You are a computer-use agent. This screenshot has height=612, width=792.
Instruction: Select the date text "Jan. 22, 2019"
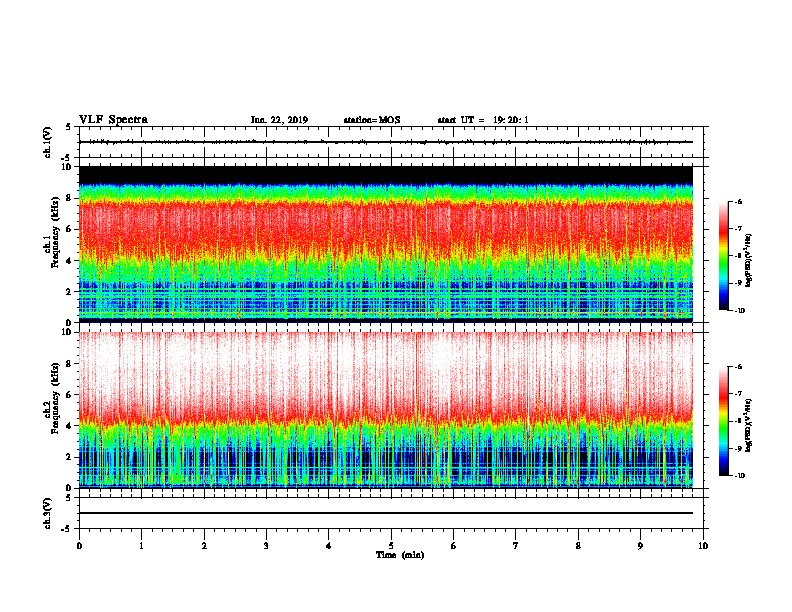pyautogui.click(x=279, y=120)
